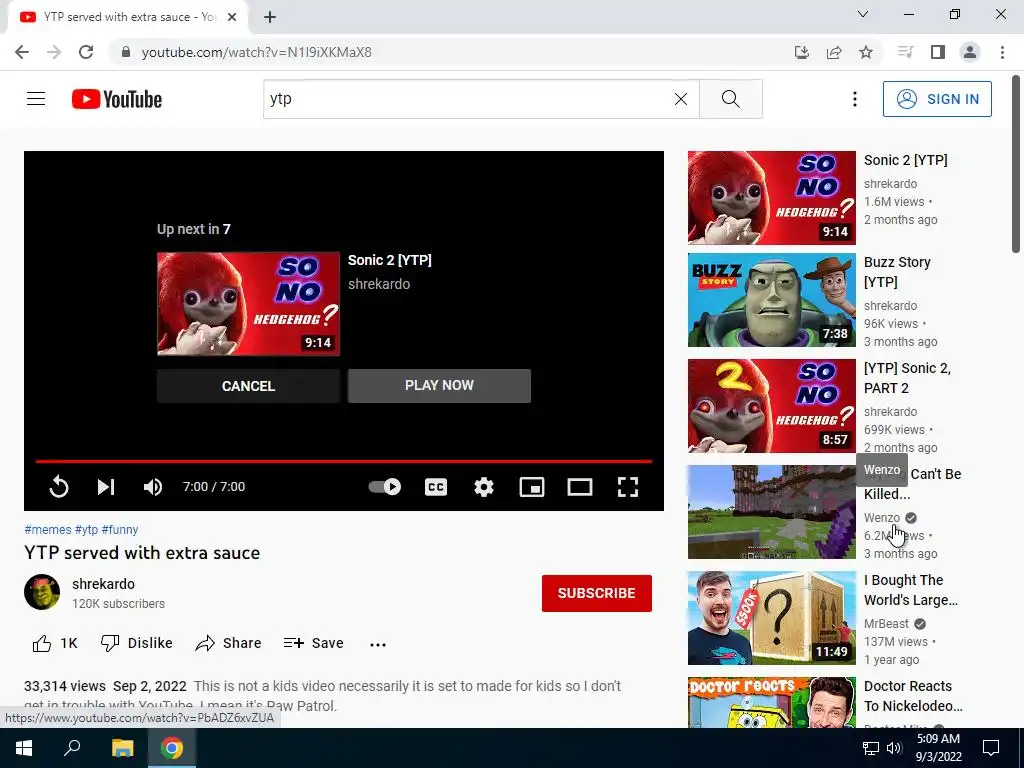Screen dimensions: 1024x768
Task: Share this page from address bar
Action: click(834, 52)
